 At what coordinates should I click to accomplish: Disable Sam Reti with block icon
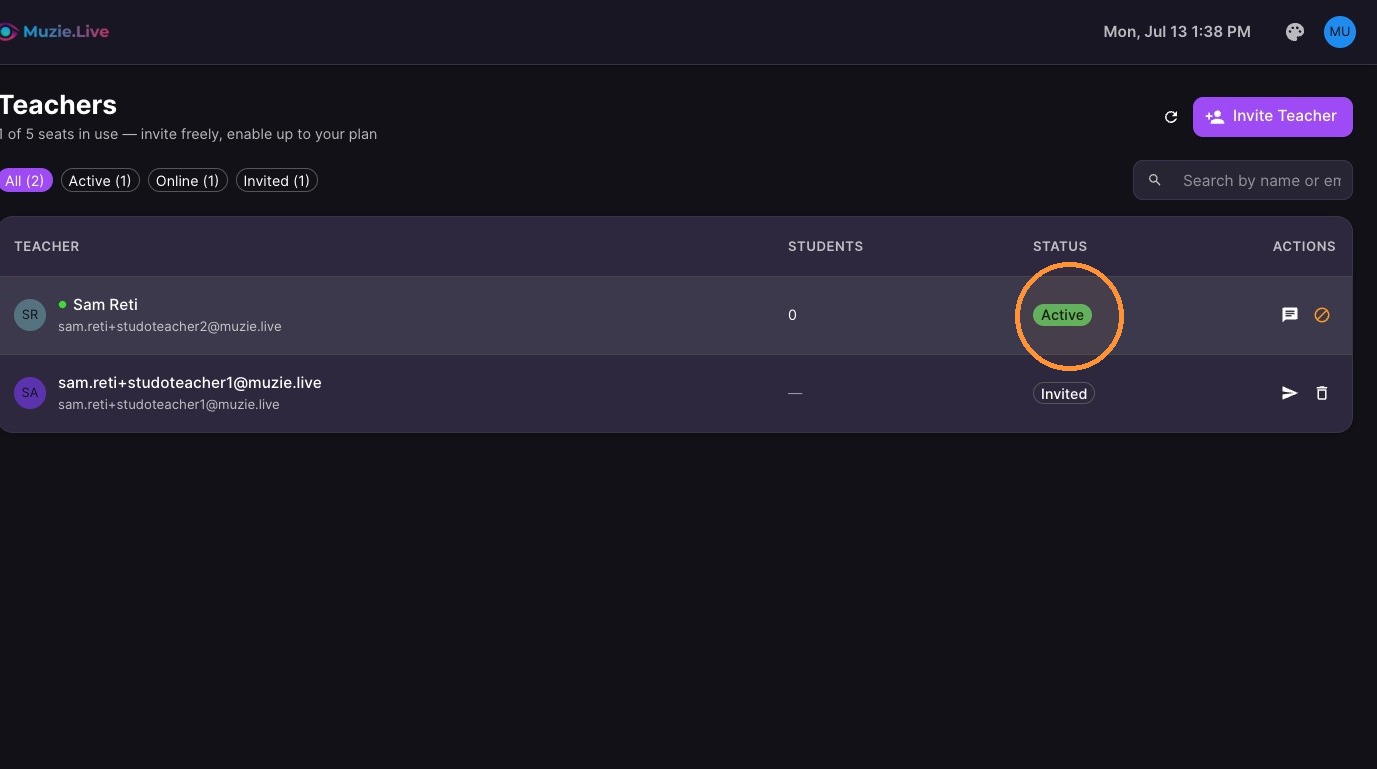pyautogui.click(x=1322, y=315)
